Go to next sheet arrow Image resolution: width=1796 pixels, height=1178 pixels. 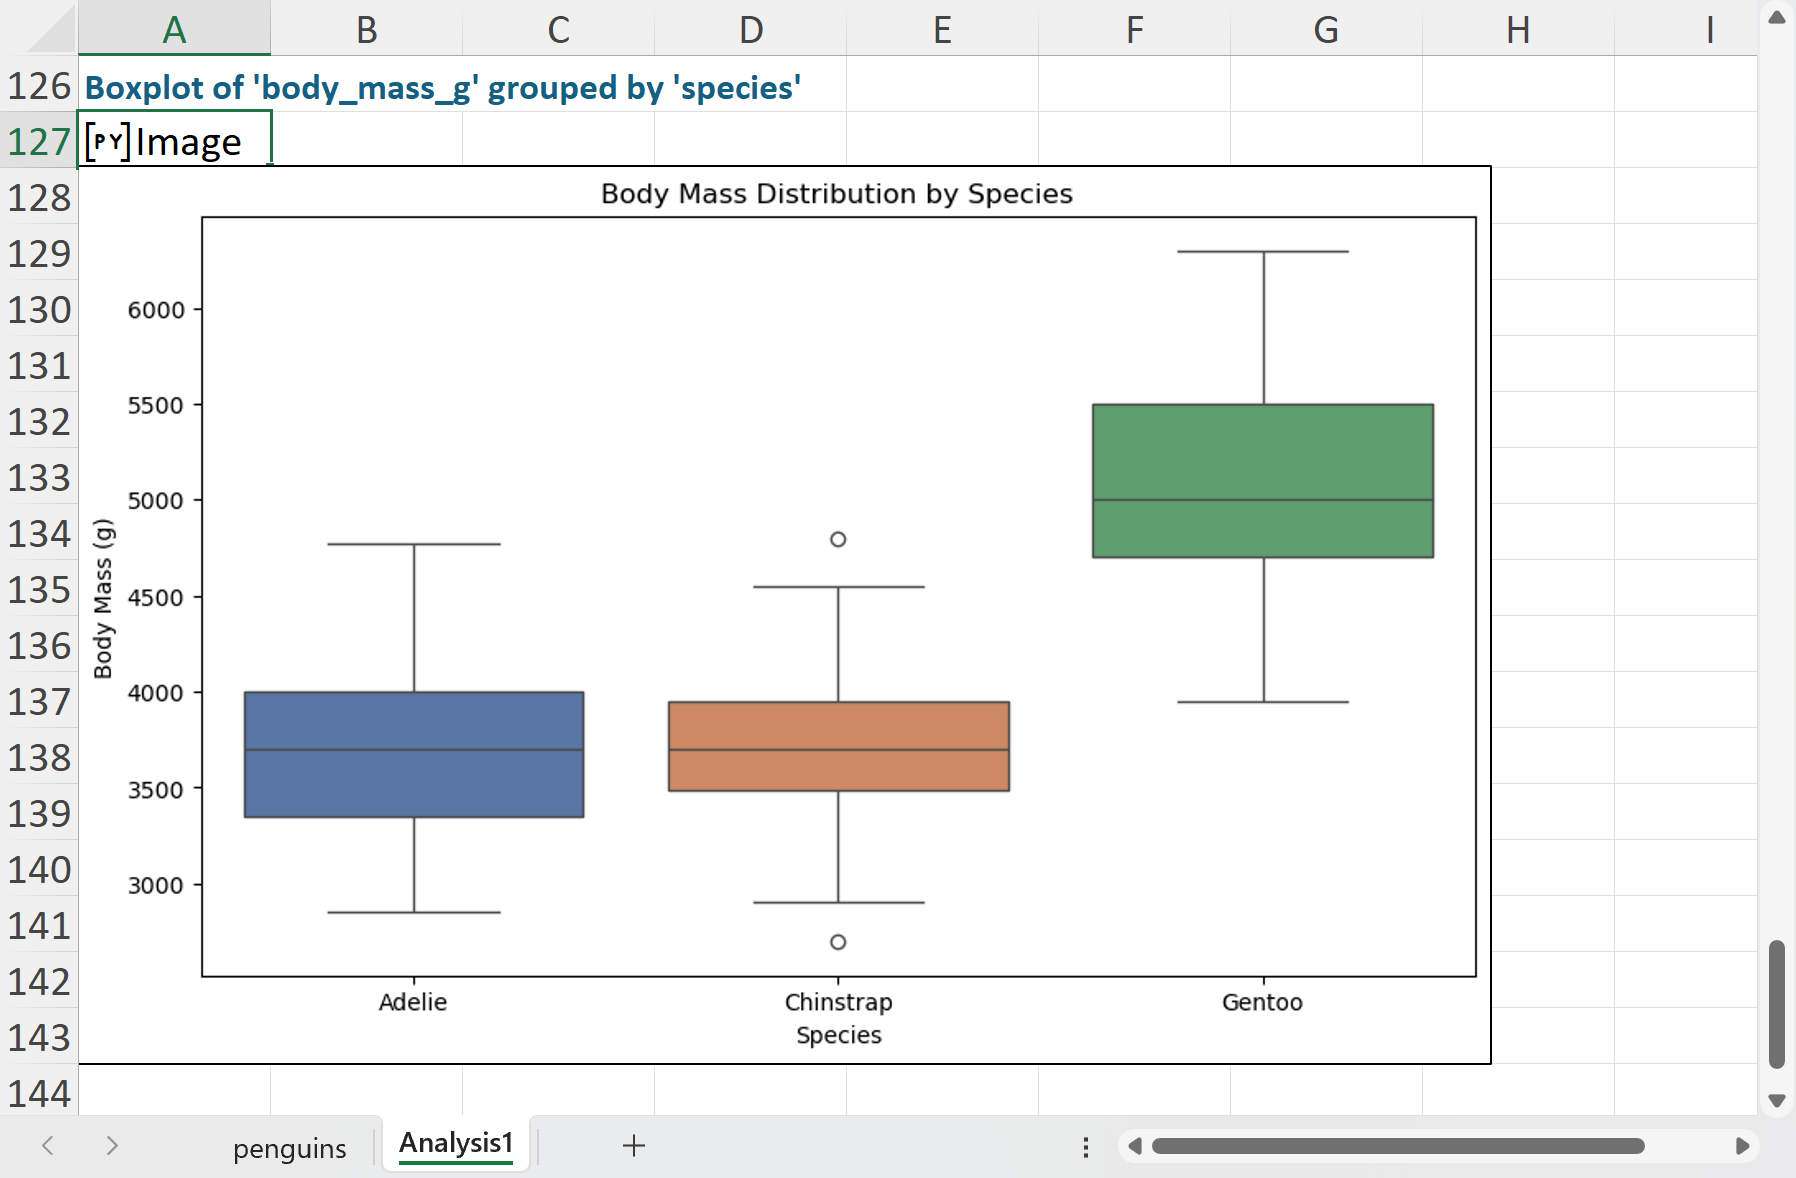click(x=112, y=1146)
